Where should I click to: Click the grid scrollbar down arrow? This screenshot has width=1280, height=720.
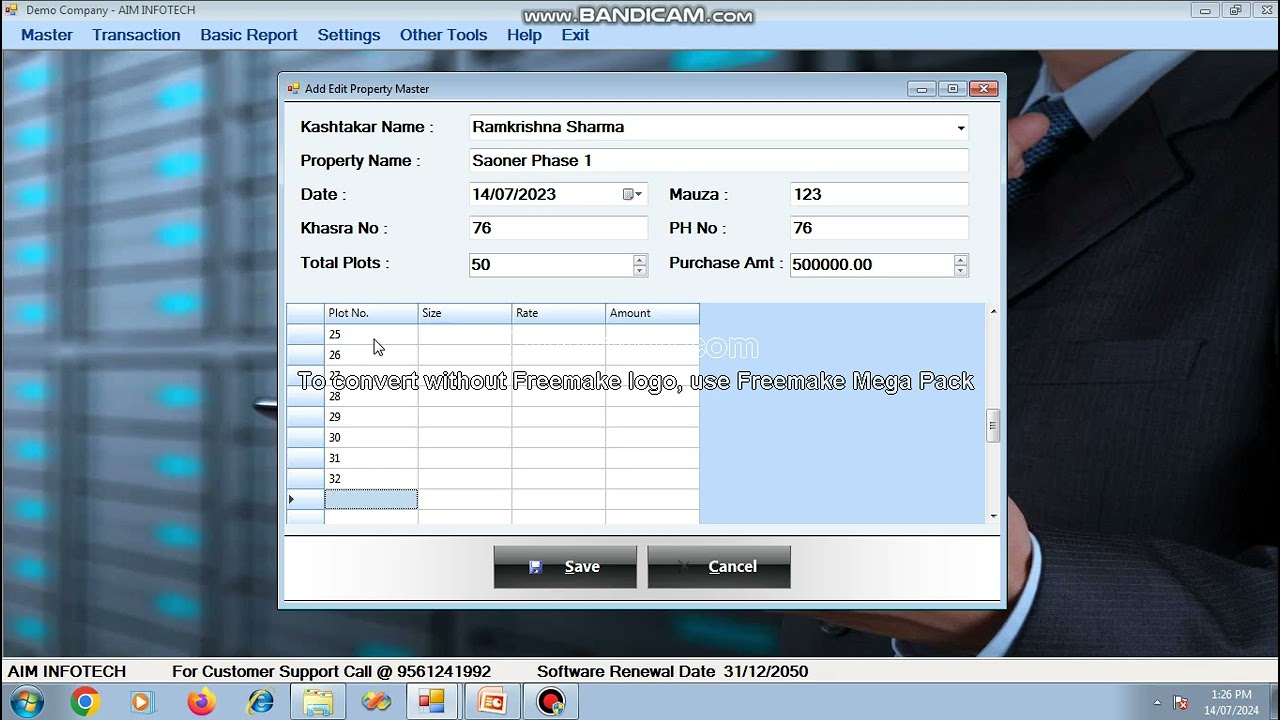(993, 516)
